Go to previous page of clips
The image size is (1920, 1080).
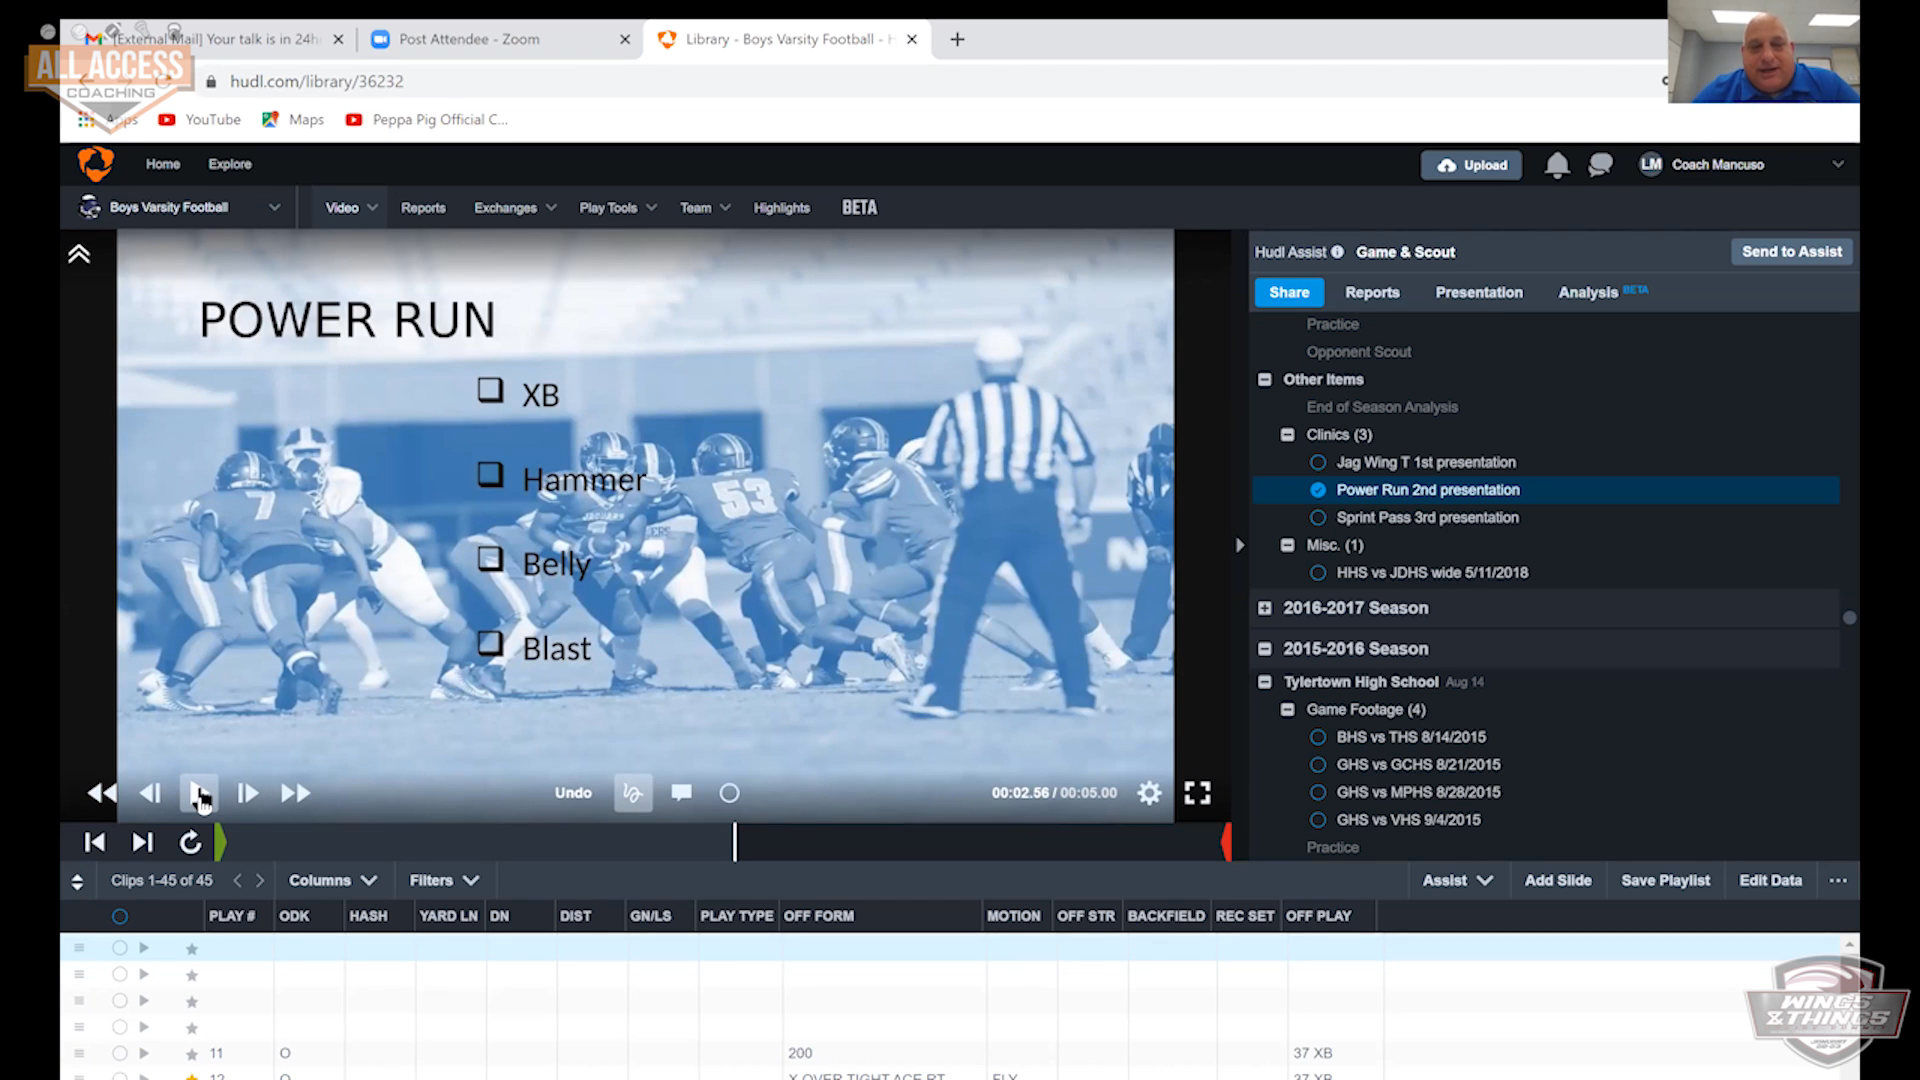237,880
